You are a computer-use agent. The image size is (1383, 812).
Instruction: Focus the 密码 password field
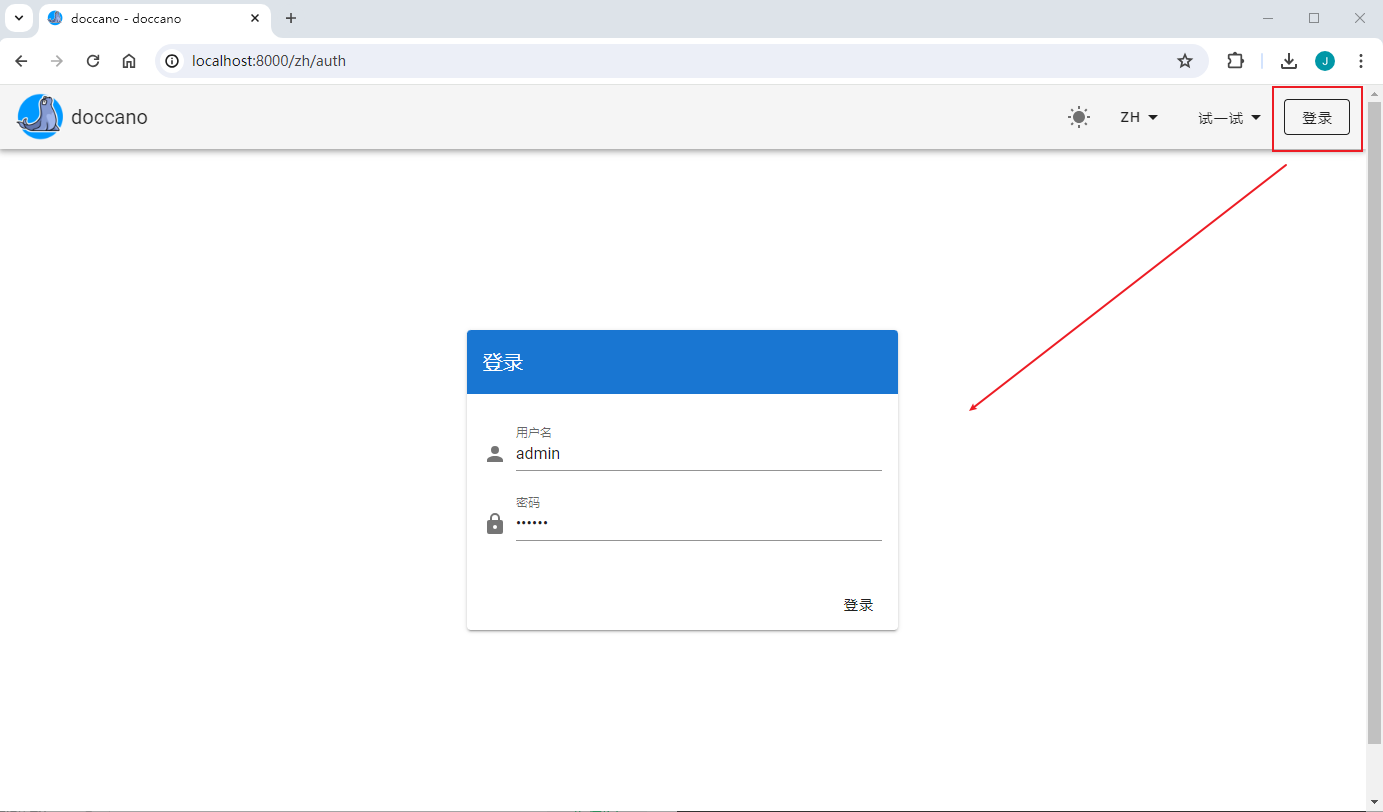click(698, 523)
